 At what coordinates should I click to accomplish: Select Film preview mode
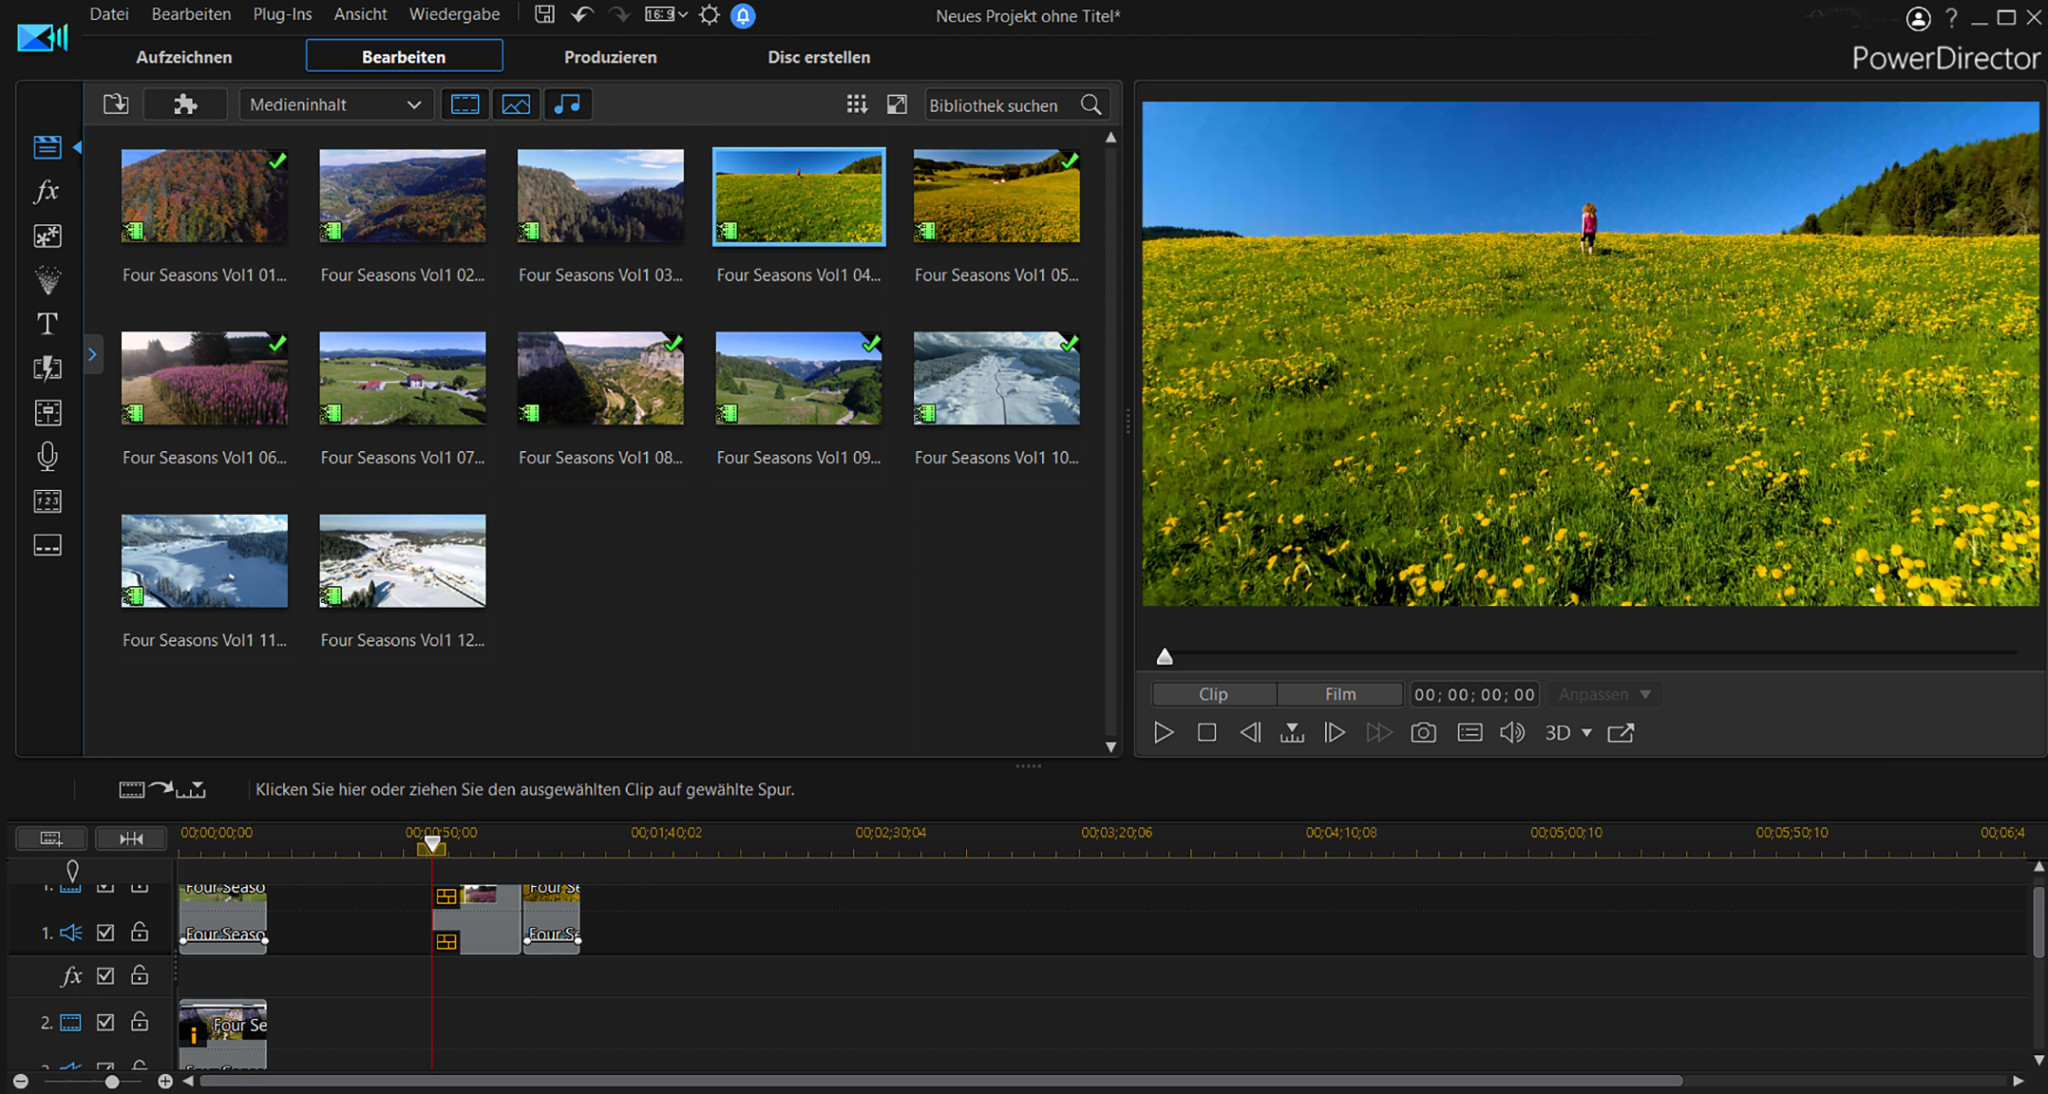tap(1340, 694)
